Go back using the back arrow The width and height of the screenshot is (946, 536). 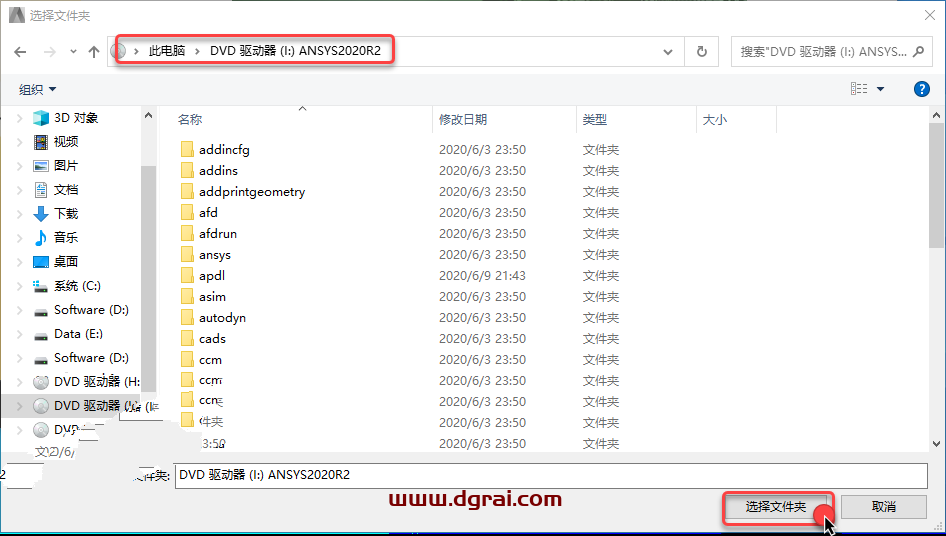(x=20, y=52)
